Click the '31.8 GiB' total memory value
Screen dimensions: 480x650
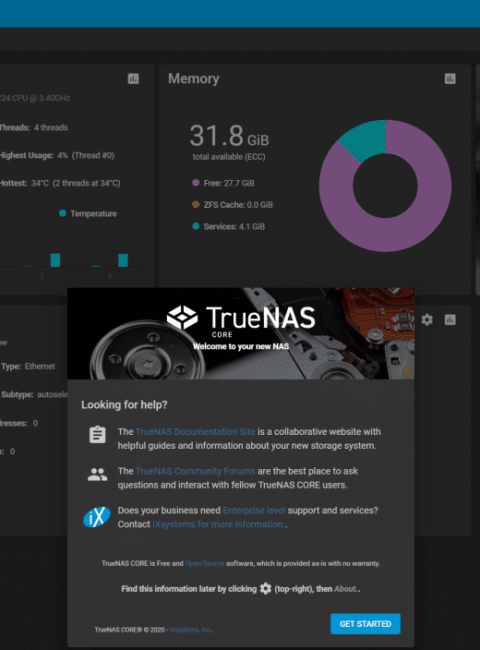[x=229, y=136]
